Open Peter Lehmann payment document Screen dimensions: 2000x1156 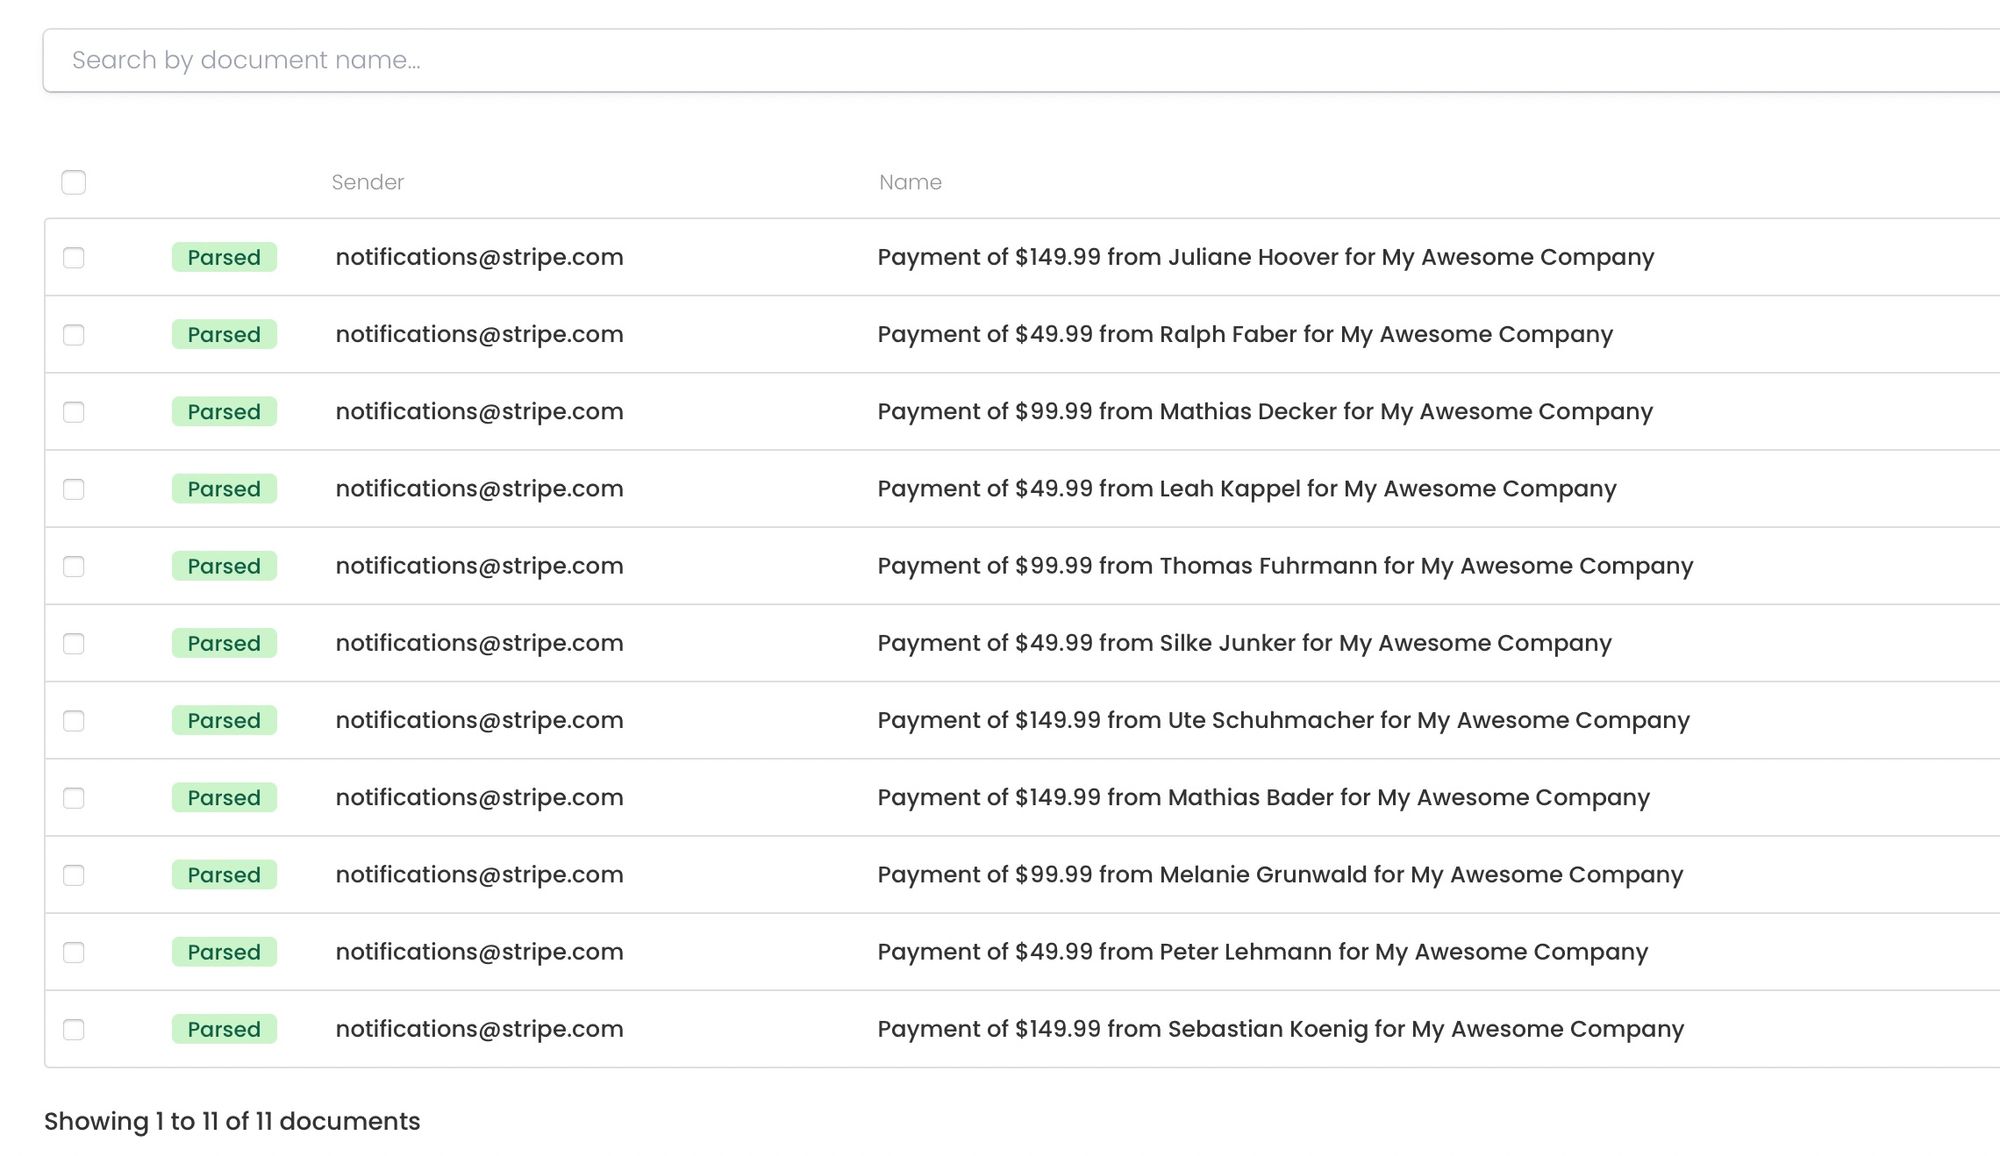1262,952
